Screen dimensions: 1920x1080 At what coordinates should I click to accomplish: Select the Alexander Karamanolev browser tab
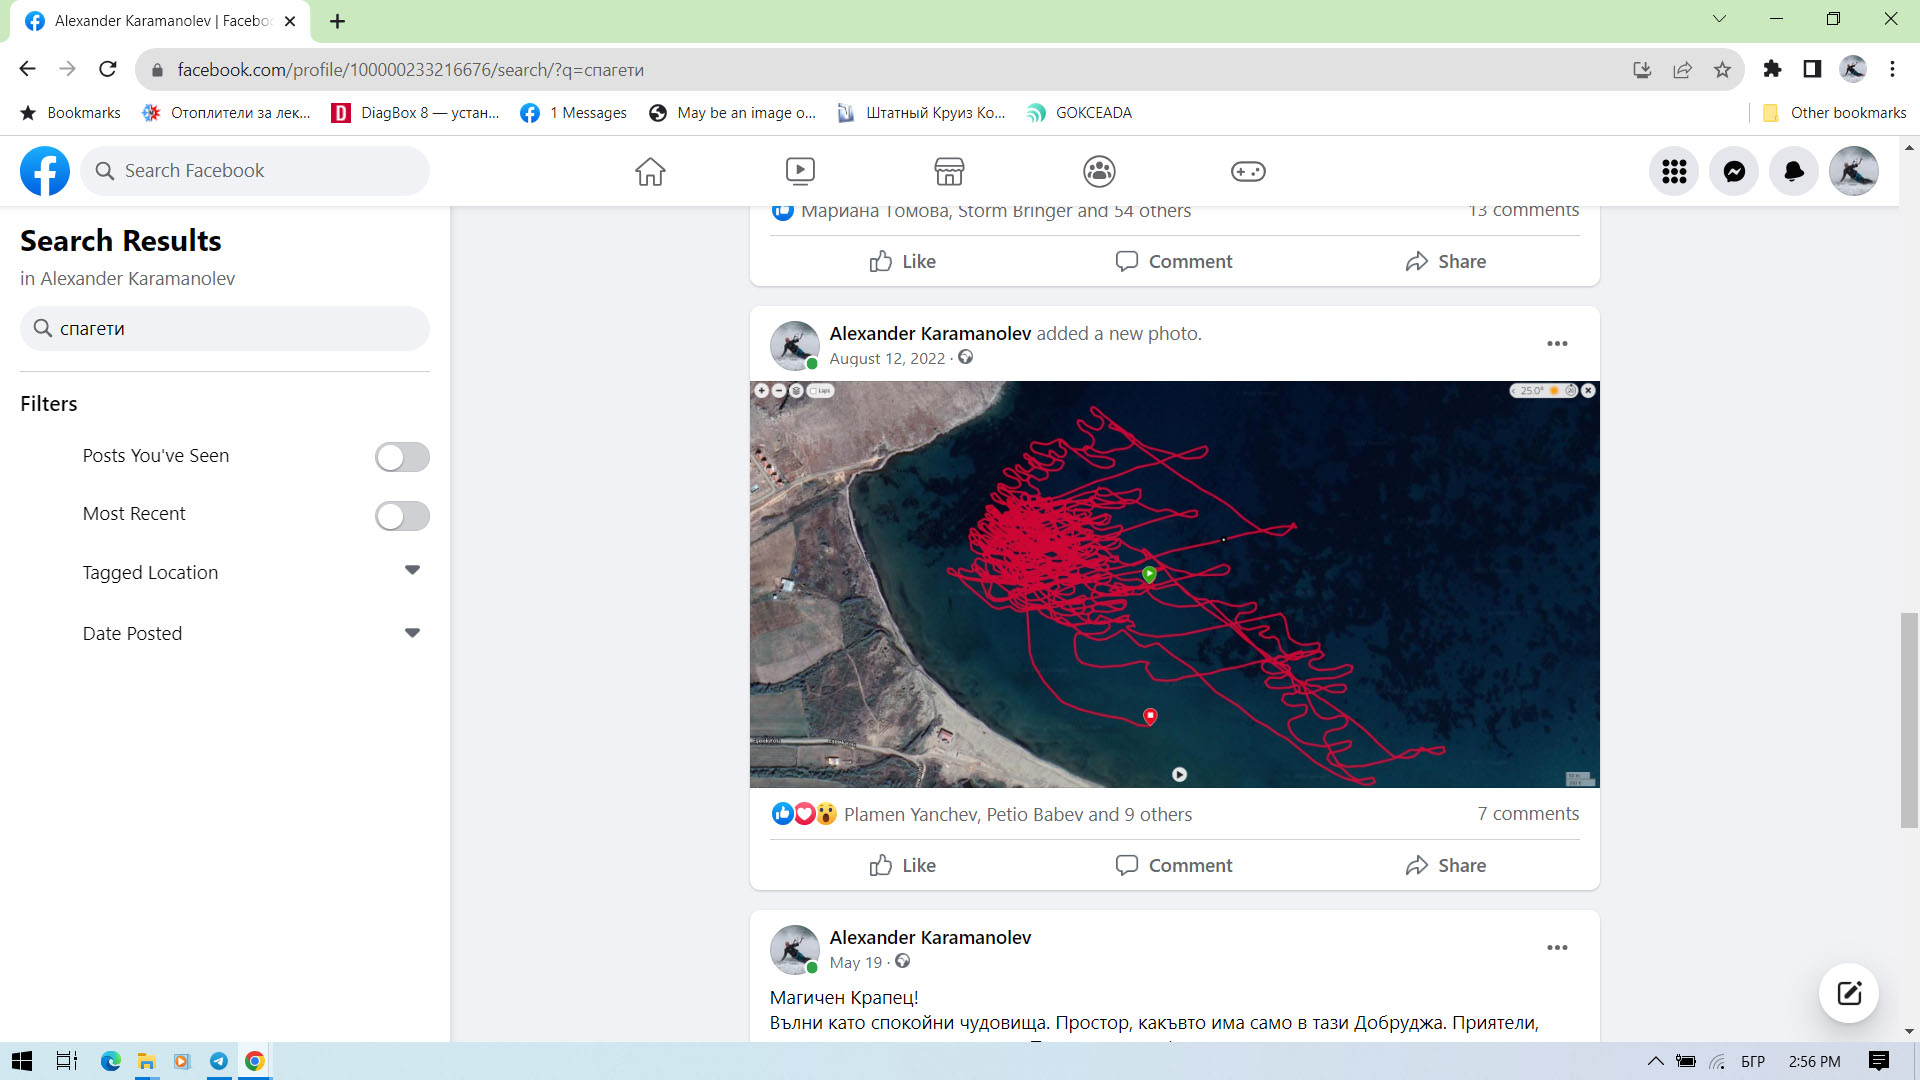pyautogui.click(x=160, y=21)
